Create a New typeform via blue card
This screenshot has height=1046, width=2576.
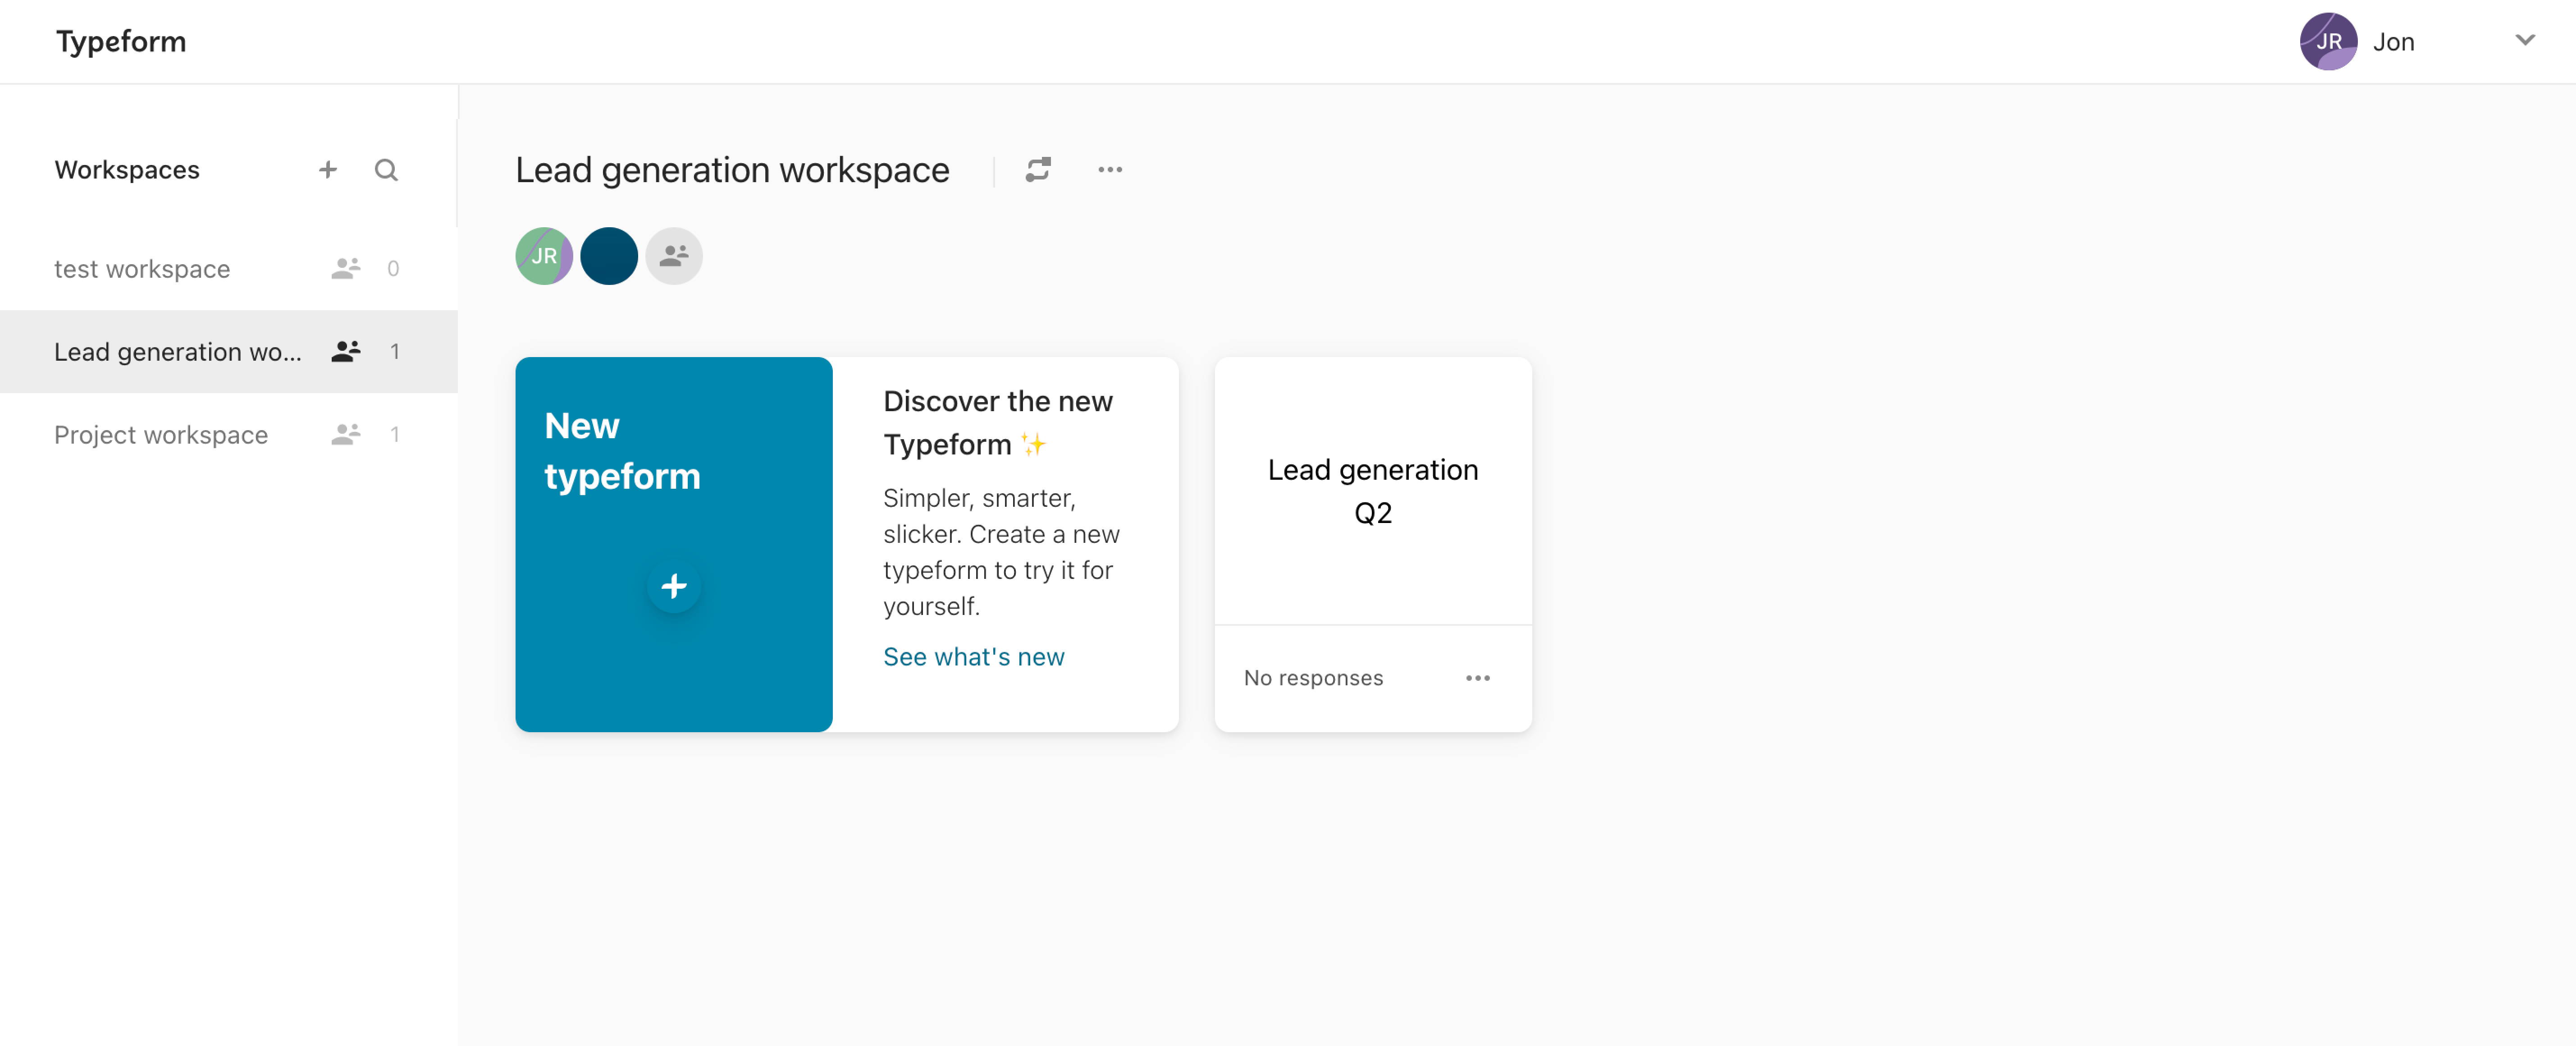(674, 544)
